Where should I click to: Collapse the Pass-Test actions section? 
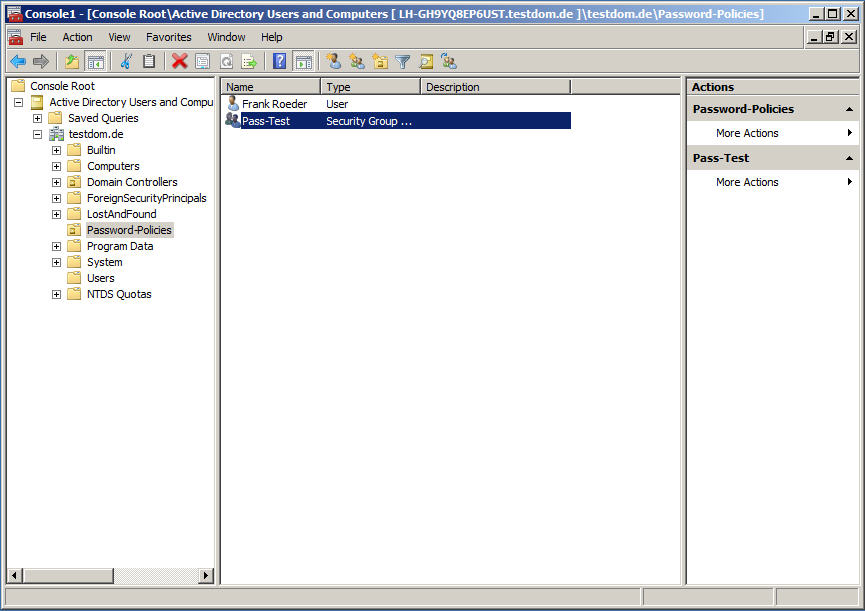(849, 158)
